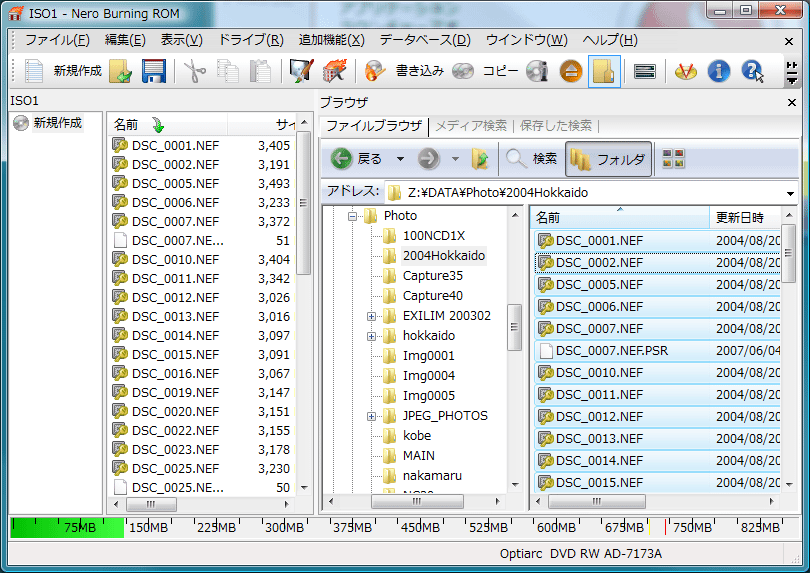The height and width of the screenshot is (573, 810).
Task: Click the blue information icon
Action: pos(719,71)
